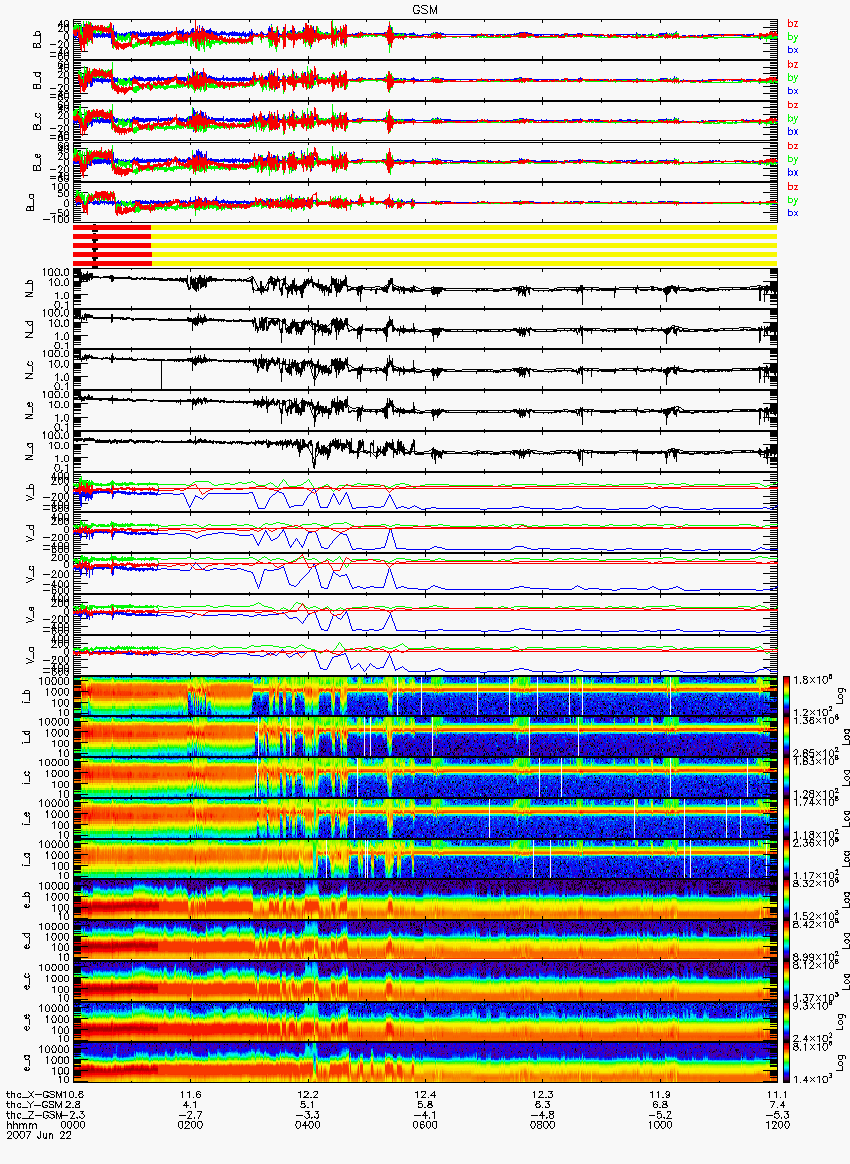Select the V_b velocity axis label
The height and width of the screenshot is (1164, 850).
click(x=30, y=494)
